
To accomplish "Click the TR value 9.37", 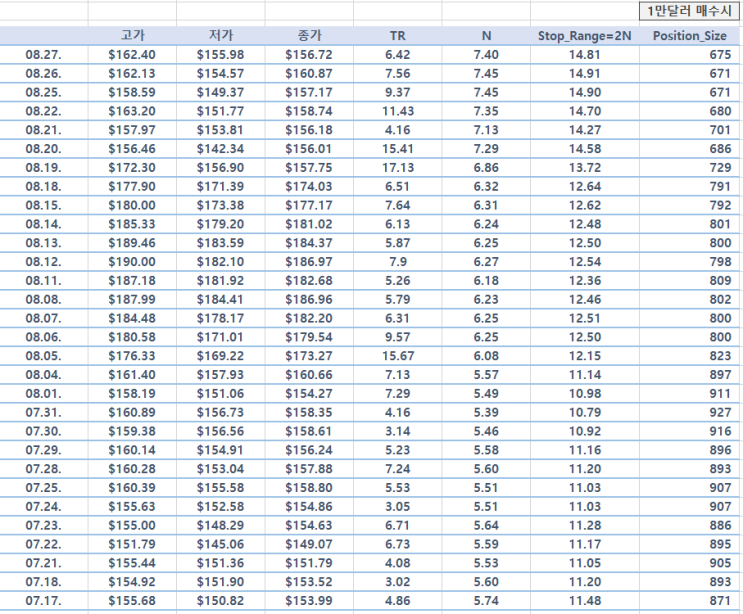I will [x=398, y=92].
